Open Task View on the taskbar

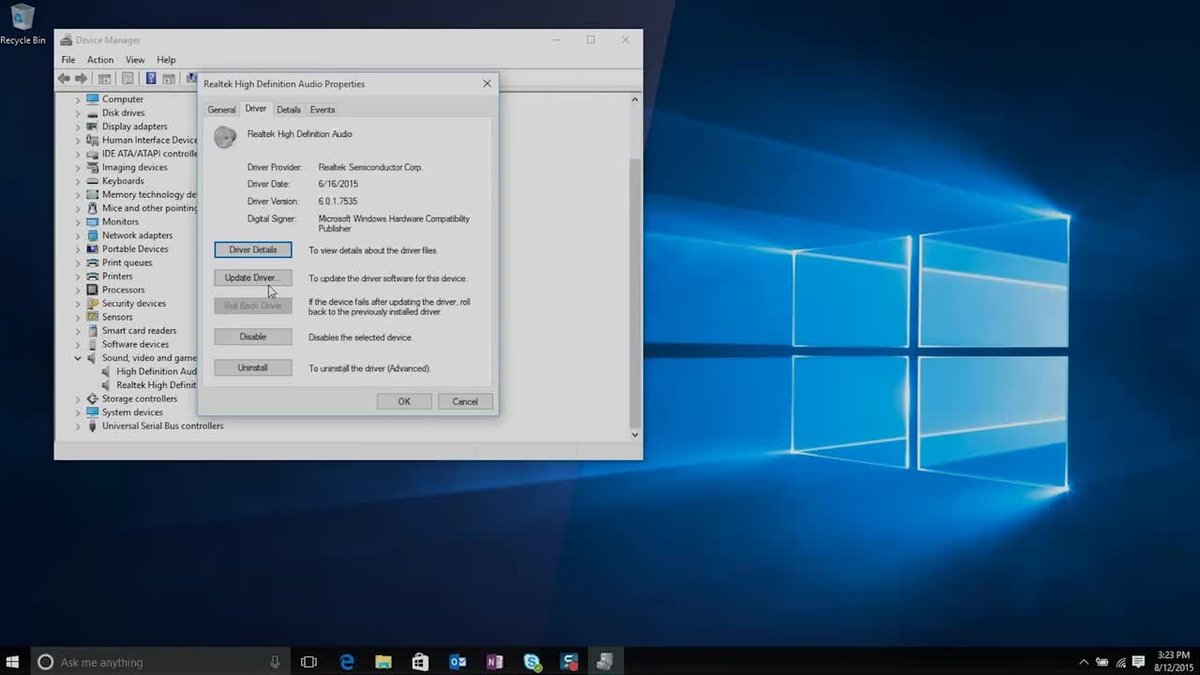308,661
